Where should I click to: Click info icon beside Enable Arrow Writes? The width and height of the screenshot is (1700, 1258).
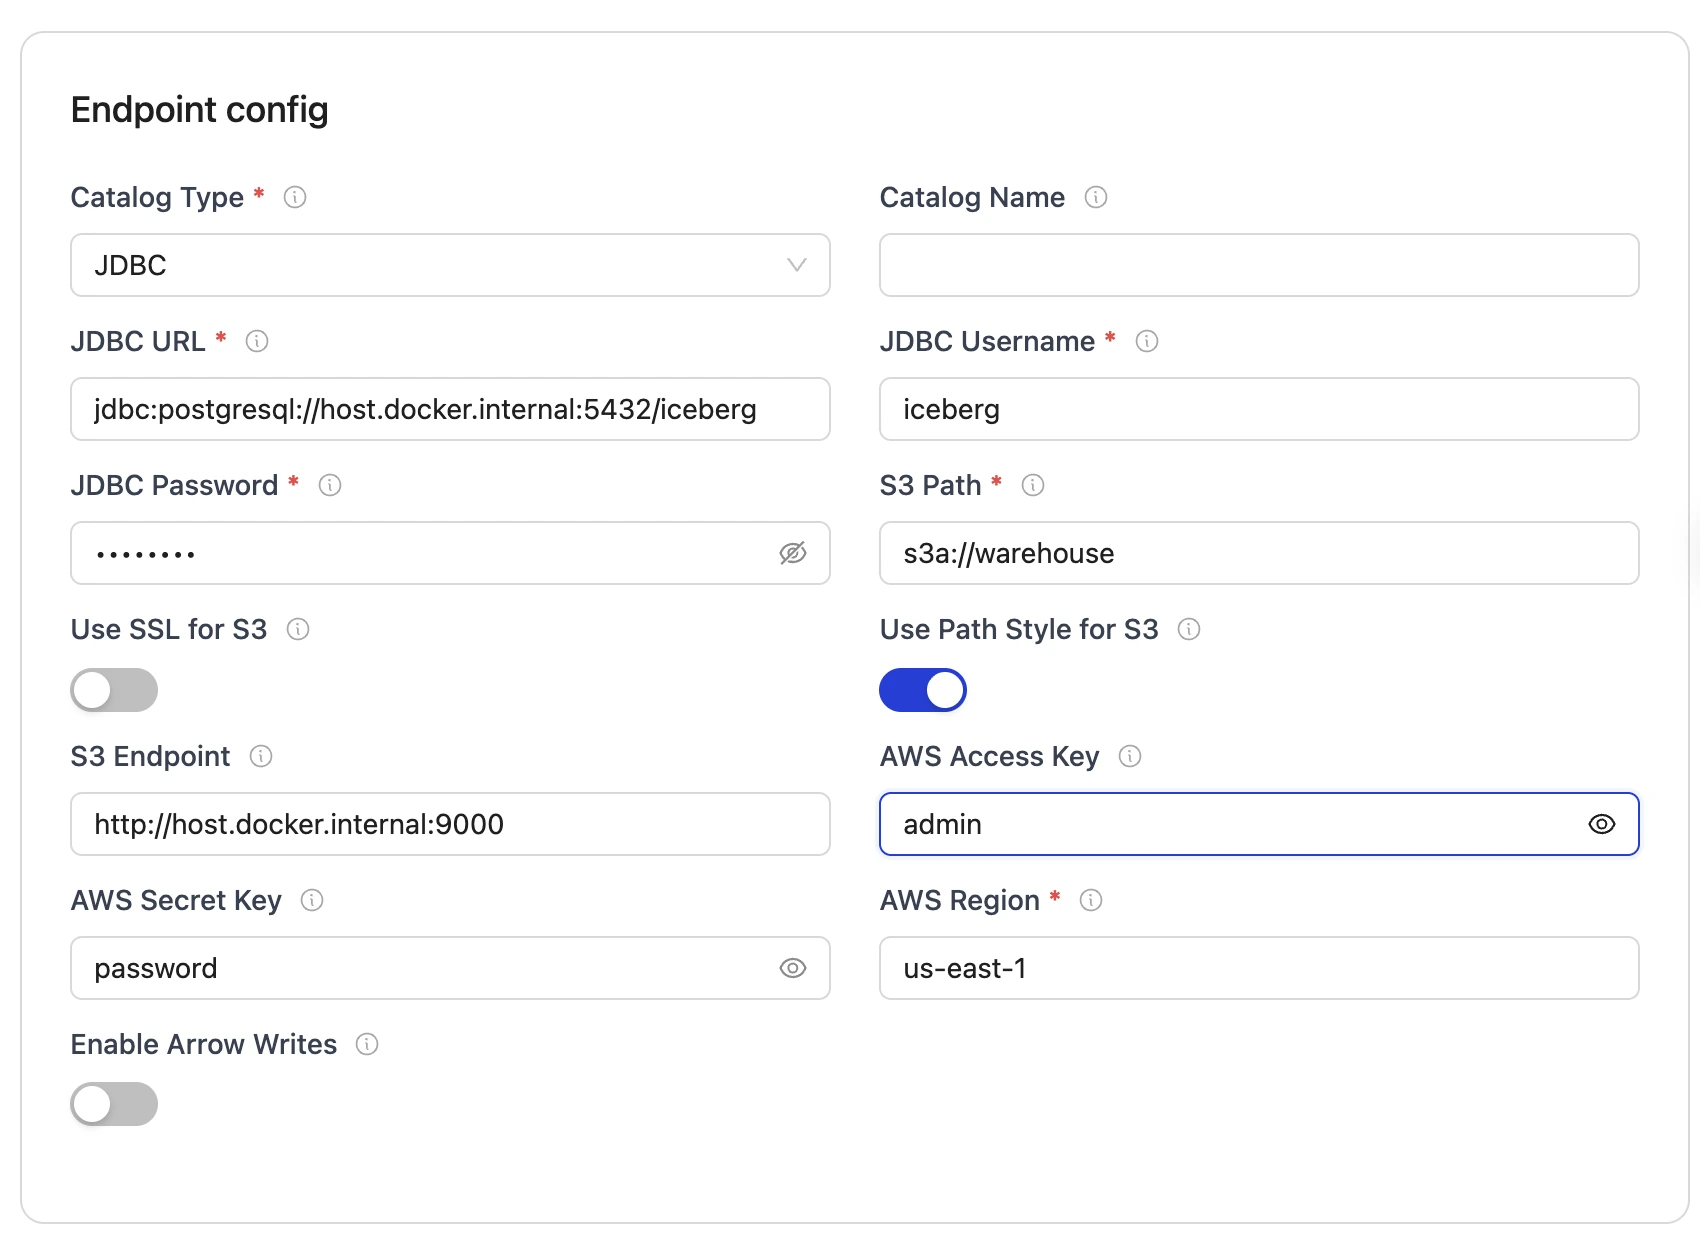pos(367,1044)
